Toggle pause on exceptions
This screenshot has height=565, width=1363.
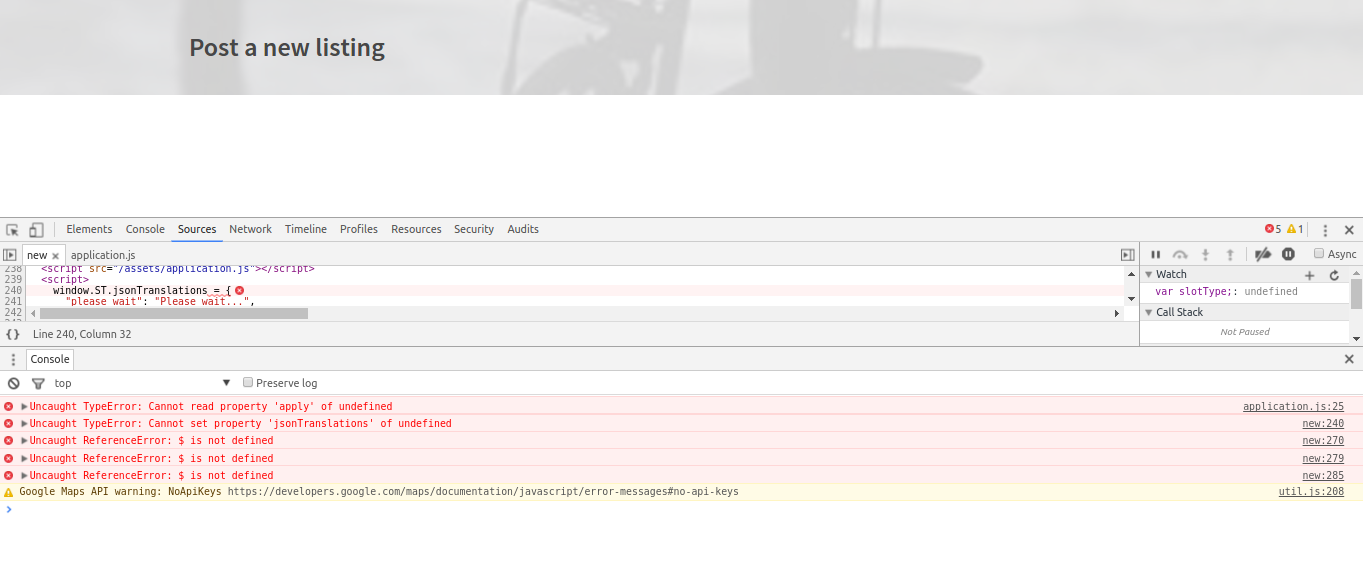tap(1288, 254)
